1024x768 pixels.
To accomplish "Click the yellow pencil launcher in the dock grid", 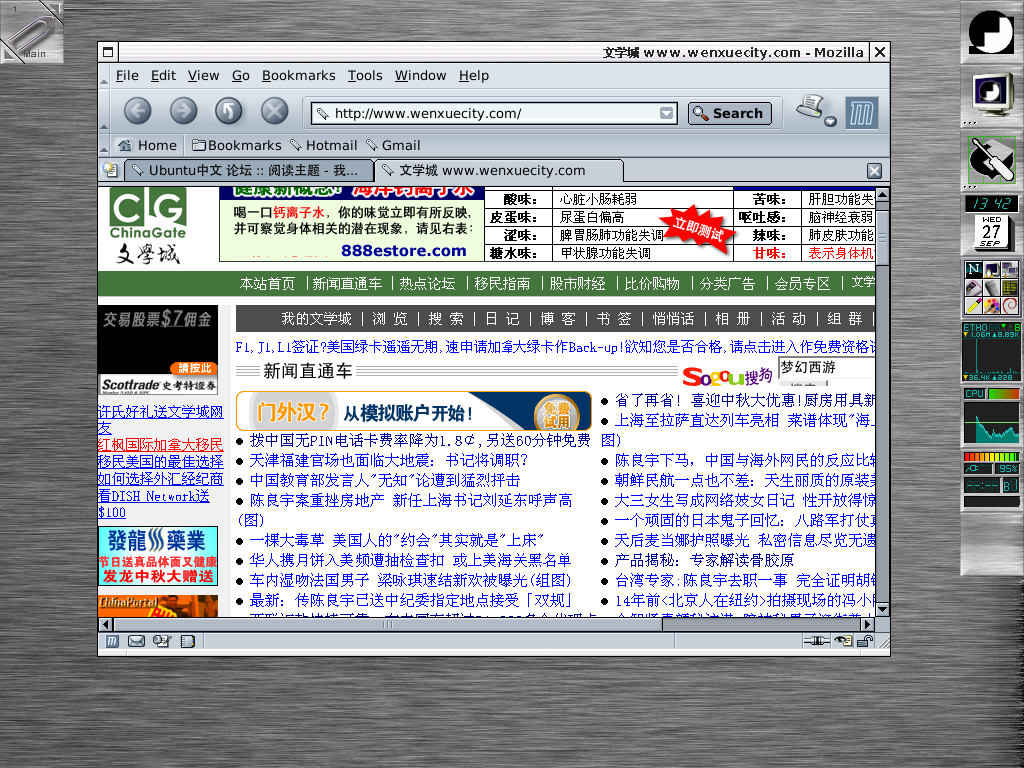I will (974, 305).
